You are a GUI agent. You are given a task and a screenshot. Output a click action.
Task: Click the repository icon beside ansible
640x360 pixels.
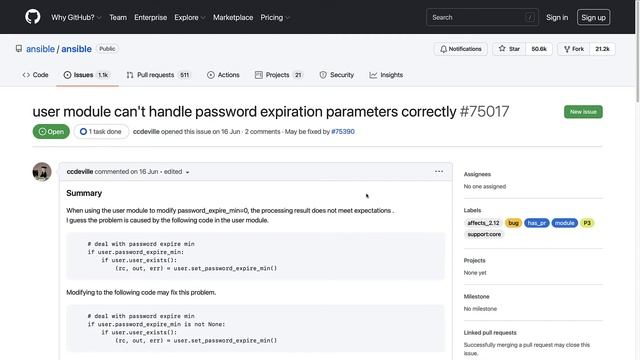(x=19, y=49)
